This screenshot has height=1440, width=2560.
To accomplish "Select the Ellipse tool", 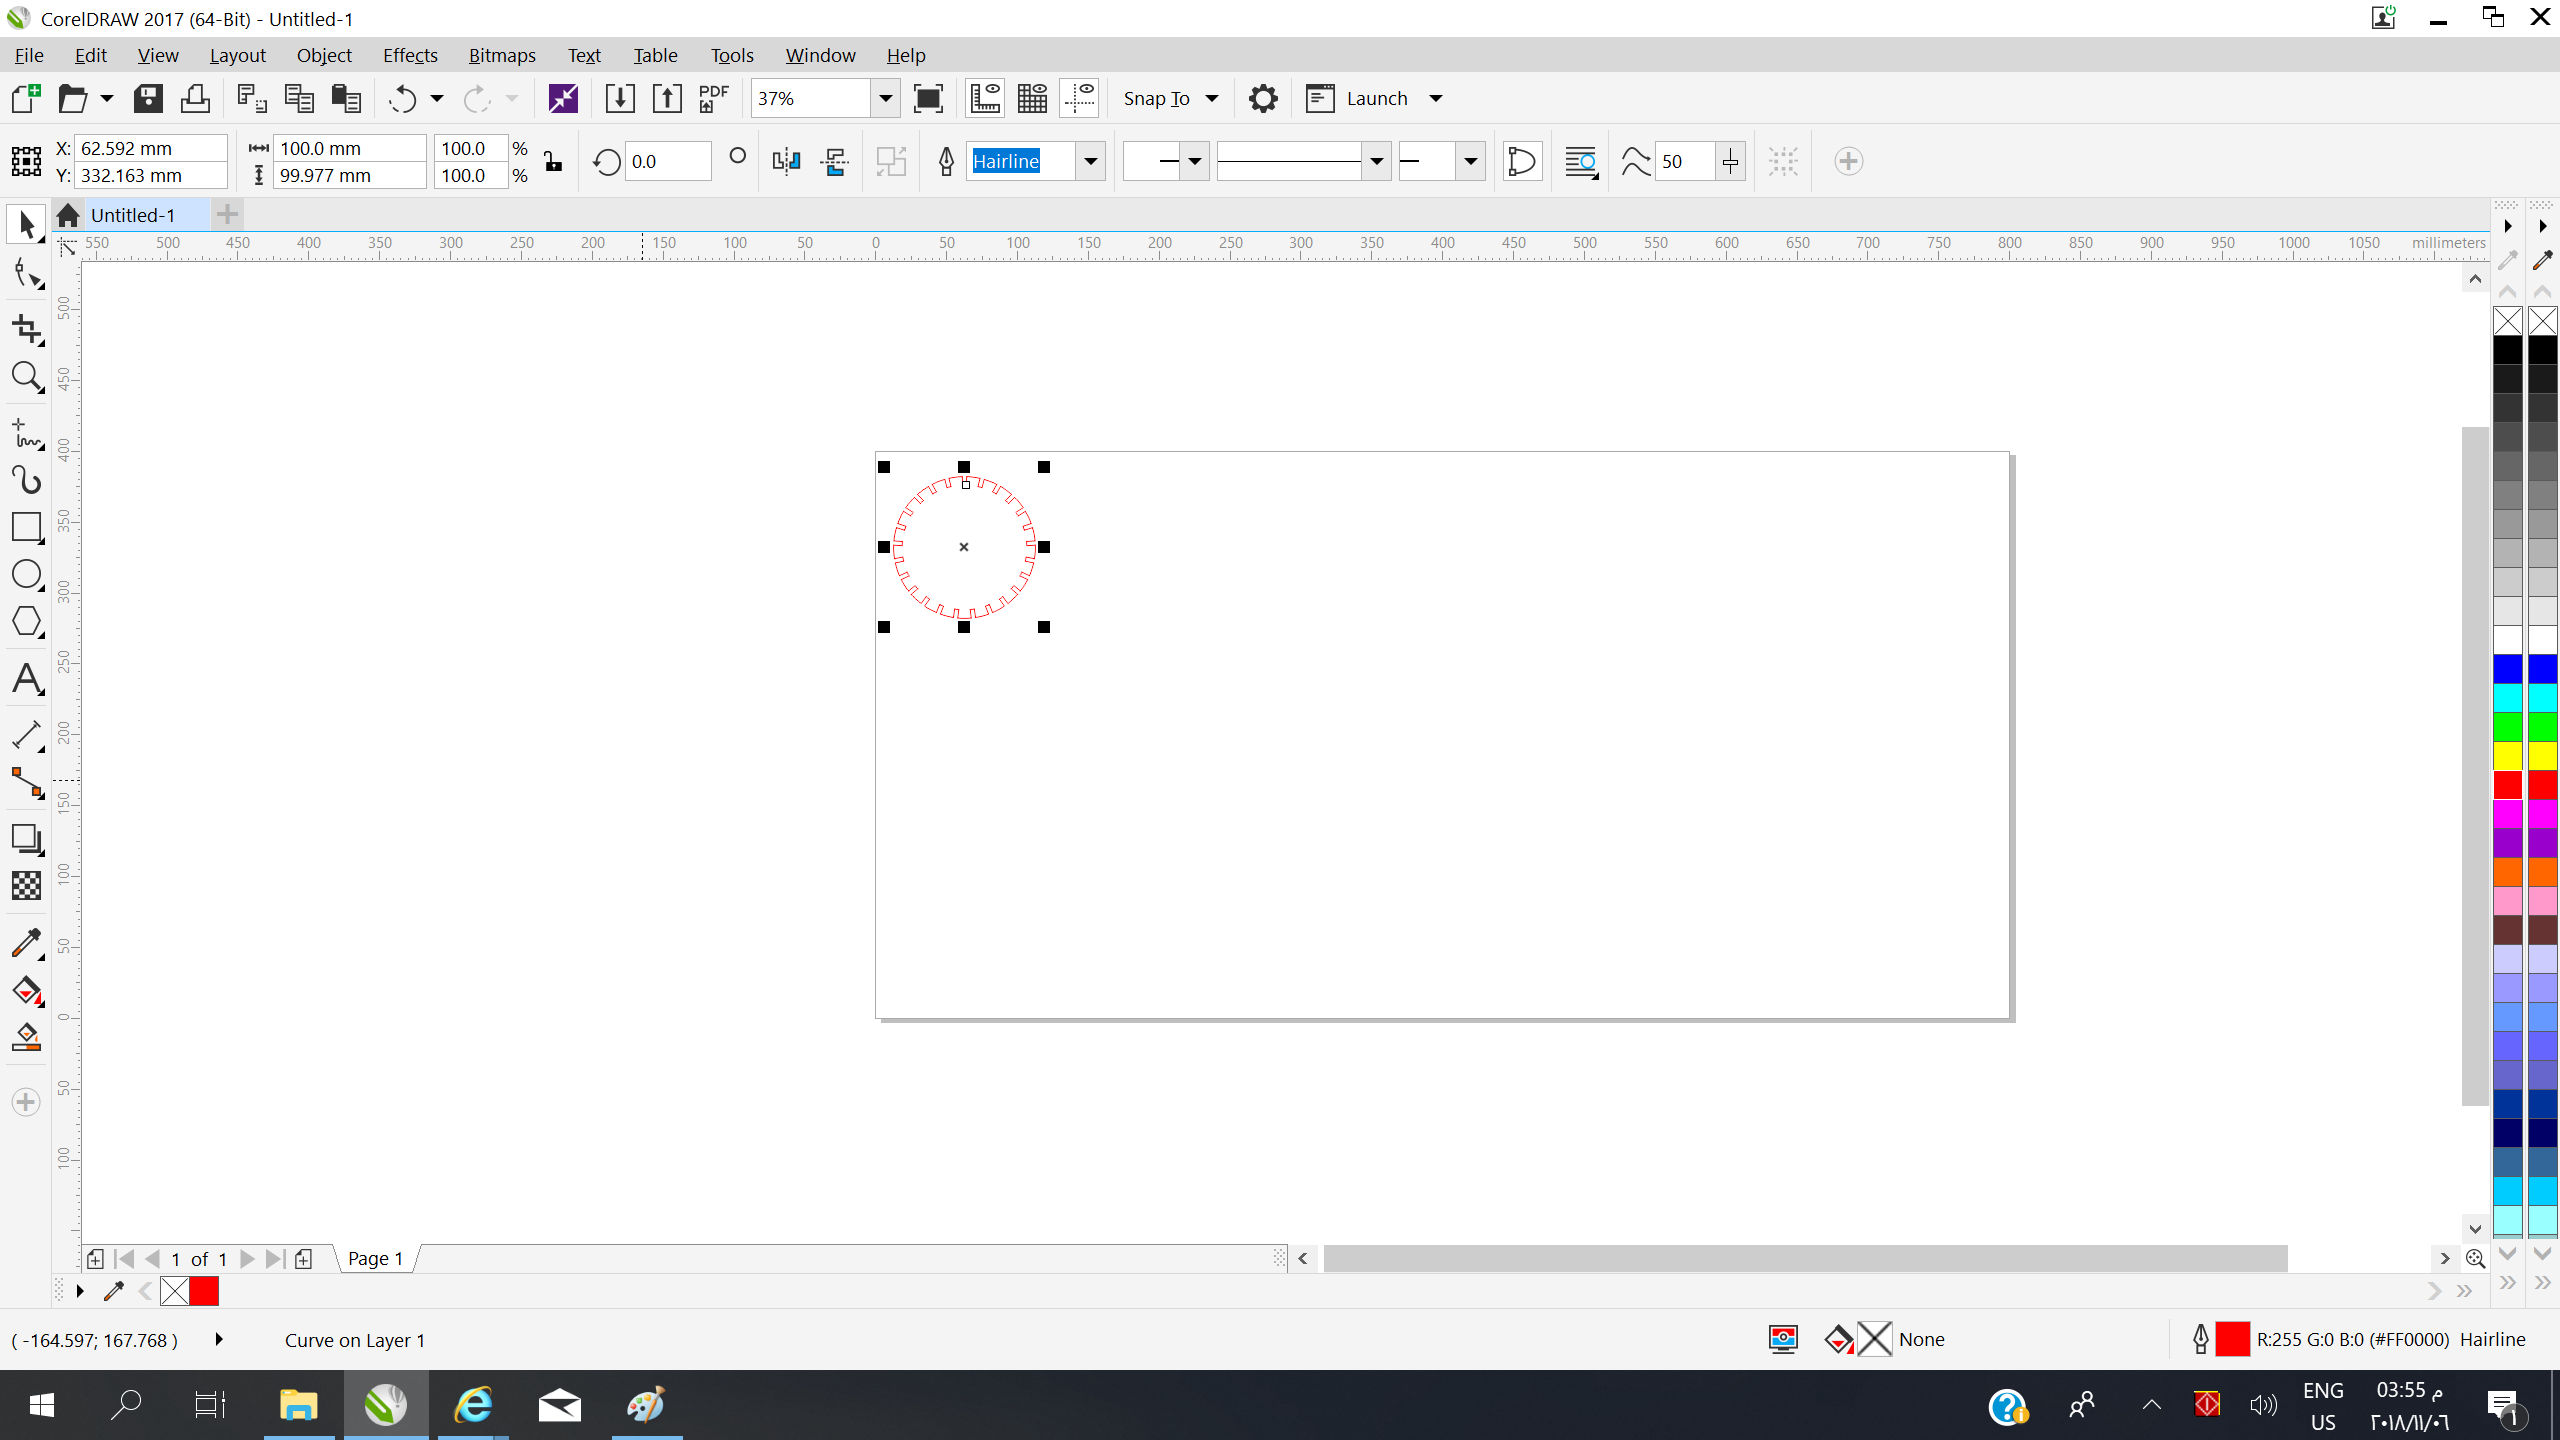I will (x=26, y=575).
